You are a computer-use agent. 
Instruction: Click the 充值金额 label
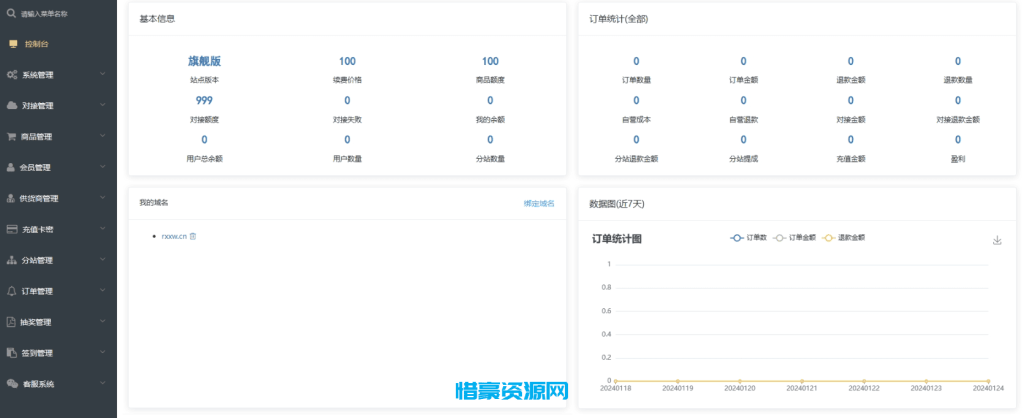pyautogui.click(x=850, y=159)
